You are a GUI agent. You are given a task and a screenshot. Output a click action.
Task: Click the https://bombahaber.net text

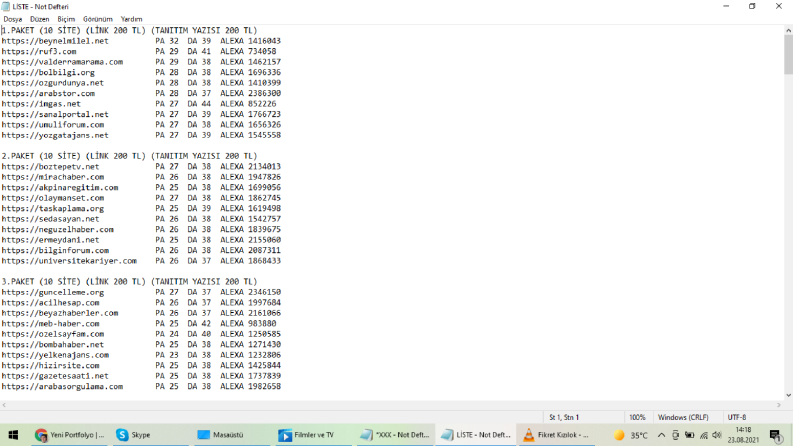point(53,344)
